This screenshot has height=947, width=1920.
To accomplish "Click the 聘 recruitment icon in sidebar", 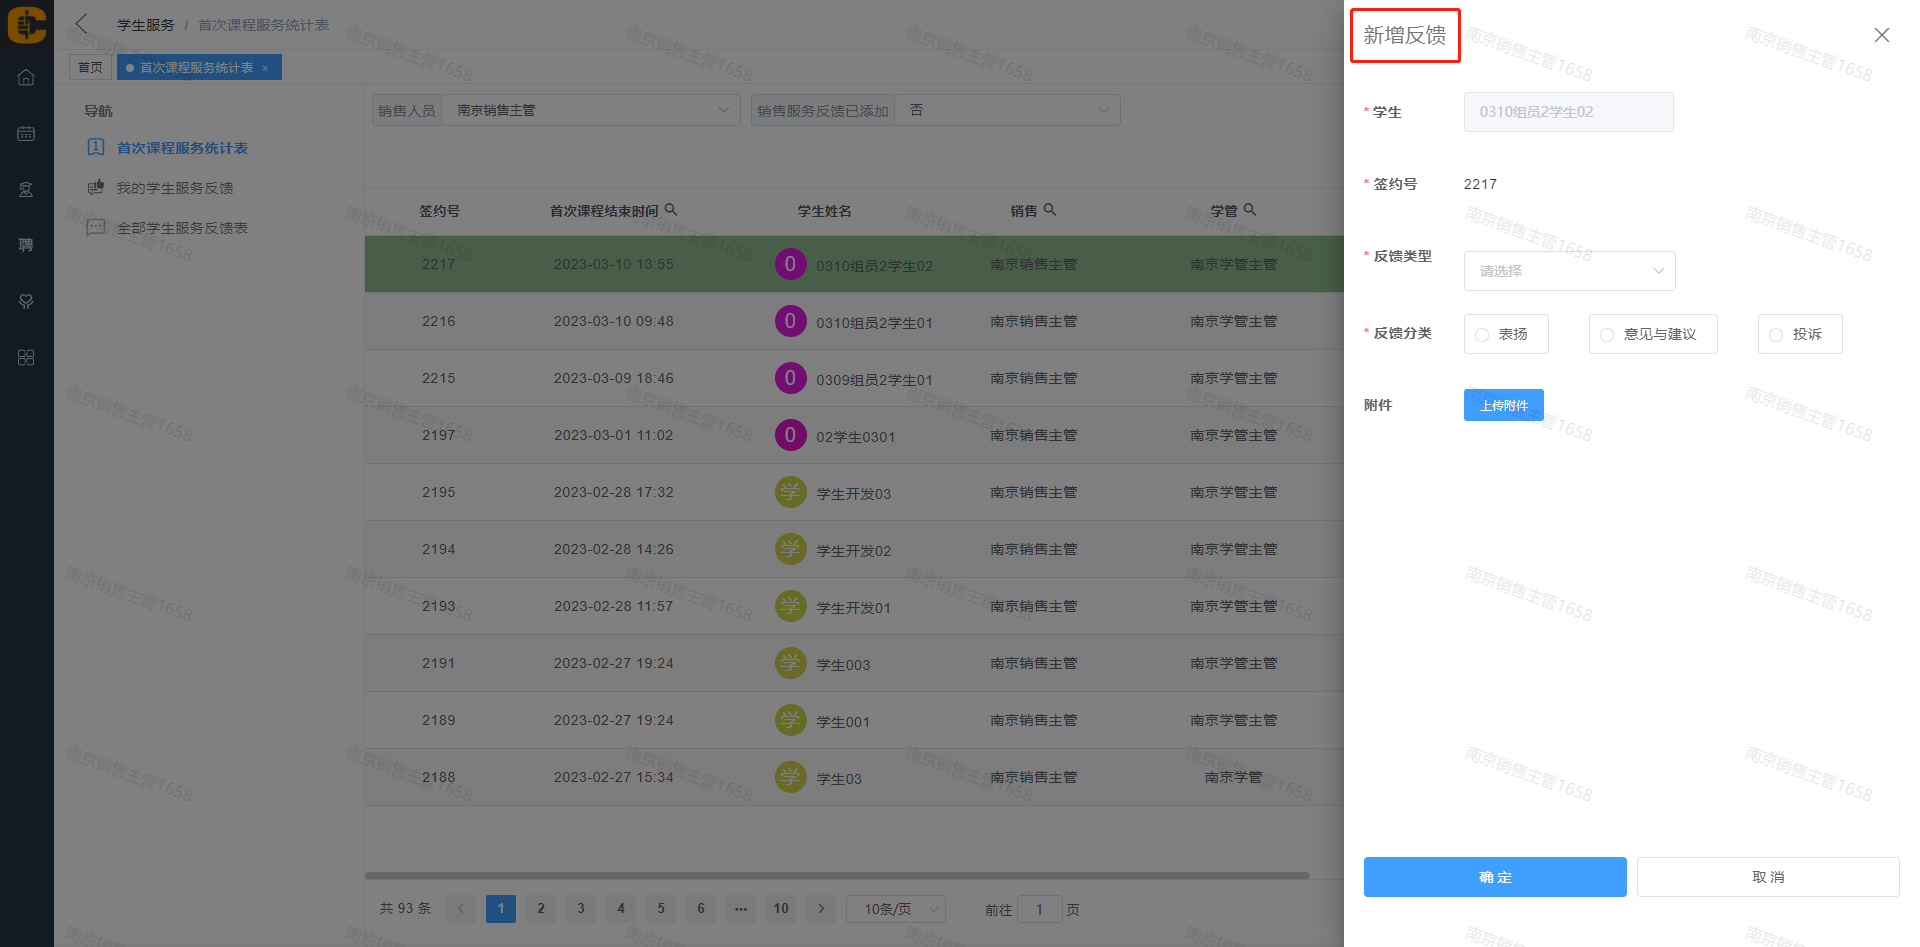I will pos(26,245).
